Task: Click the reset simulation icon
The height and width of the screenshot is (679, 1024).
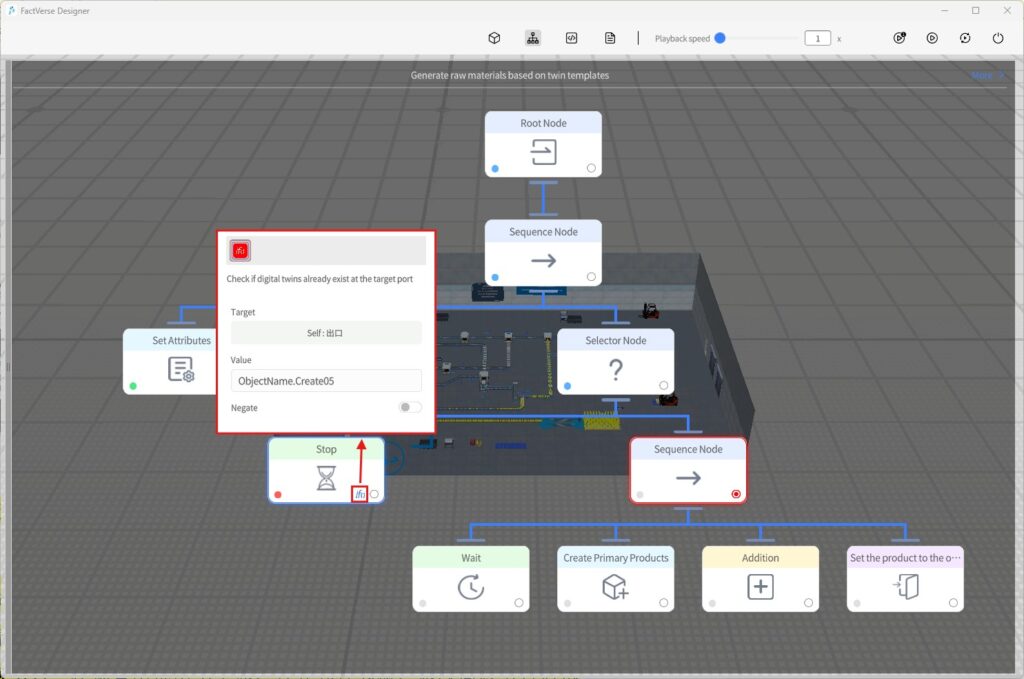Action: [965, 38]
